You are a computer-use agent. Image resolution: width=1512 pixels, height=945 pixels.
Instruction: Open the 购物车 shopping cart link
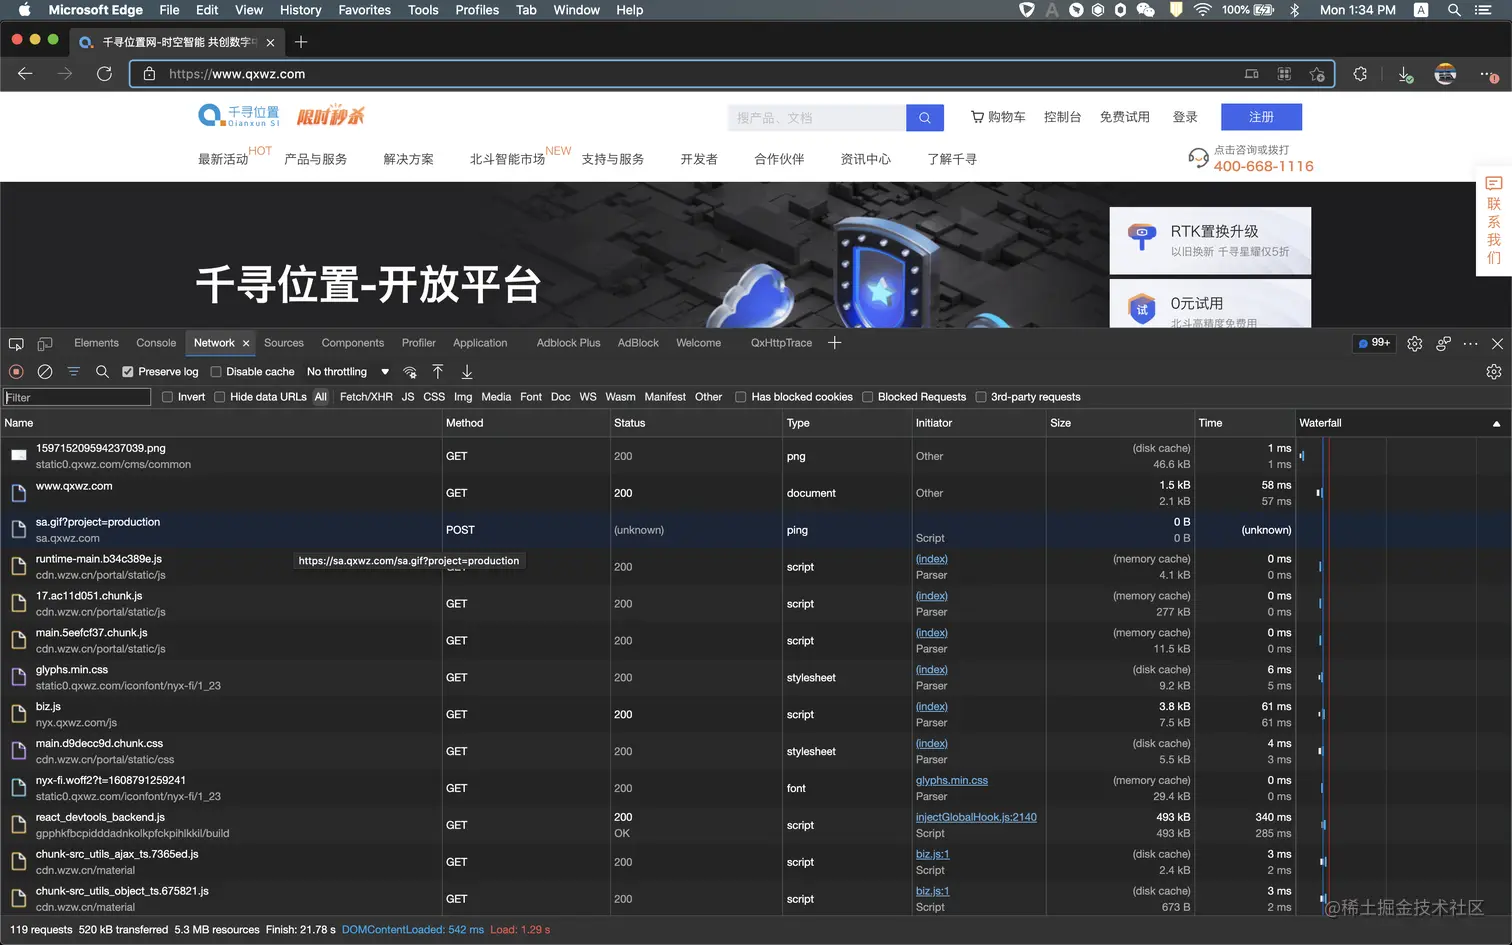click(x=998, y=117)
